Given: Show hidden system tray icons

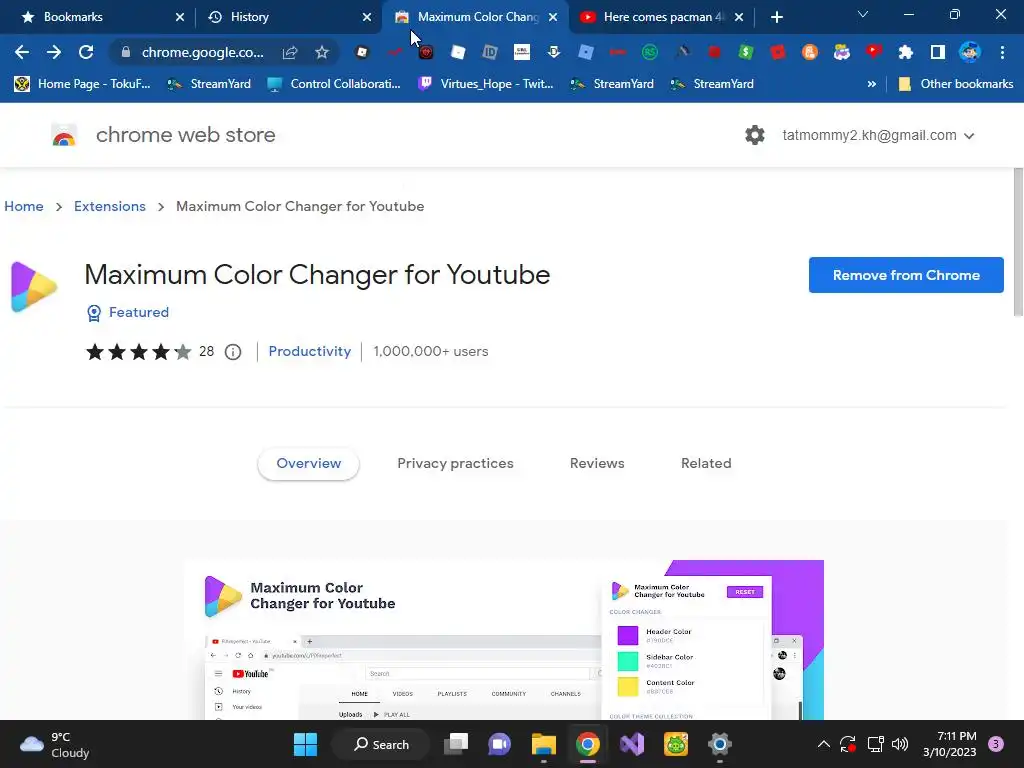Looking at the screenshot, I should point(824,744).
